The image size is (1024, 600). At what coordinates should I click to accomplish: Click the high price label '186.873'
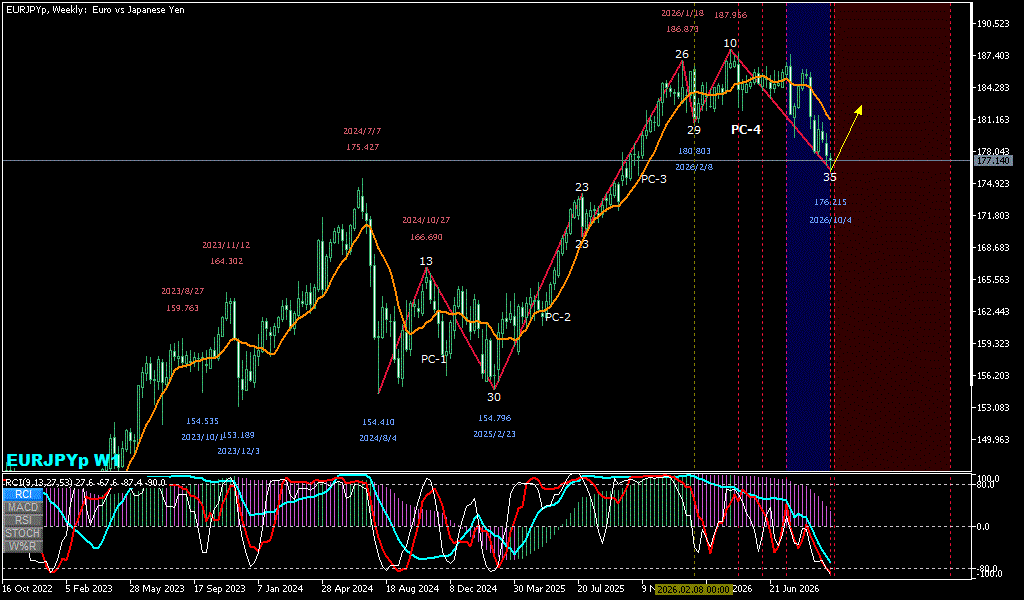(x=682, y=29)
